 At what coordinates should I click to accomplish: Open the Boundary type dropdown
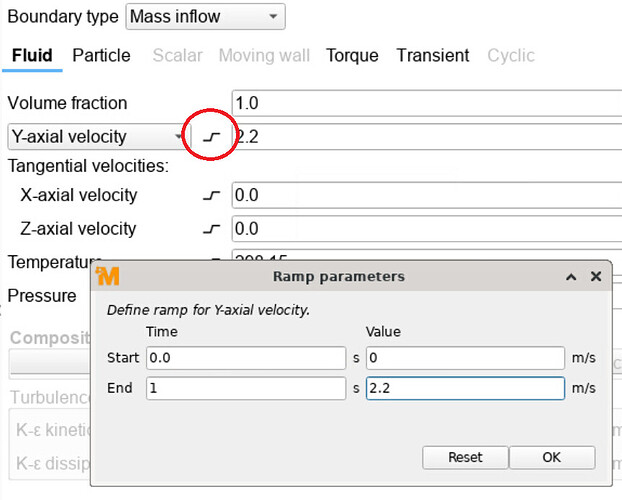coord(205,17)
